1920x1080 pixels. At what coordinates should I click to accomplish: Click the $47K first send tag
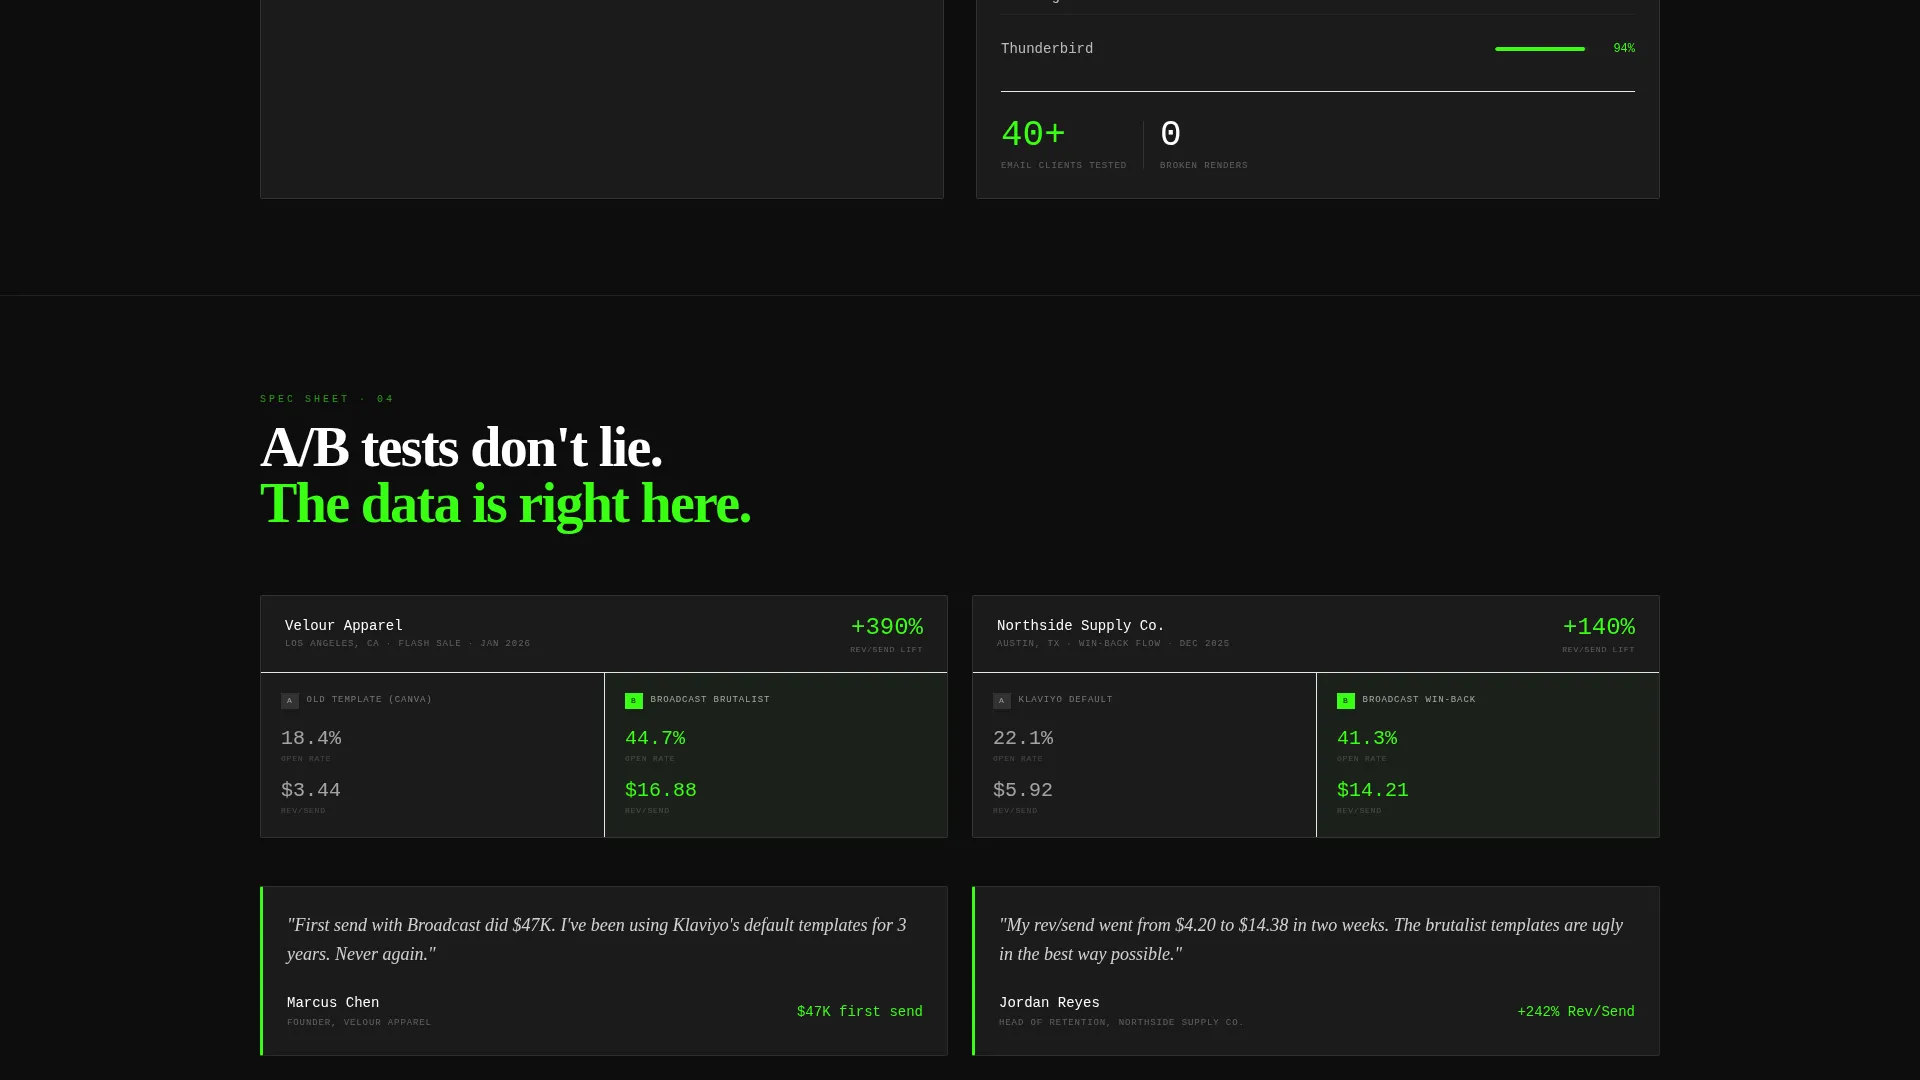coord(860,1012)
